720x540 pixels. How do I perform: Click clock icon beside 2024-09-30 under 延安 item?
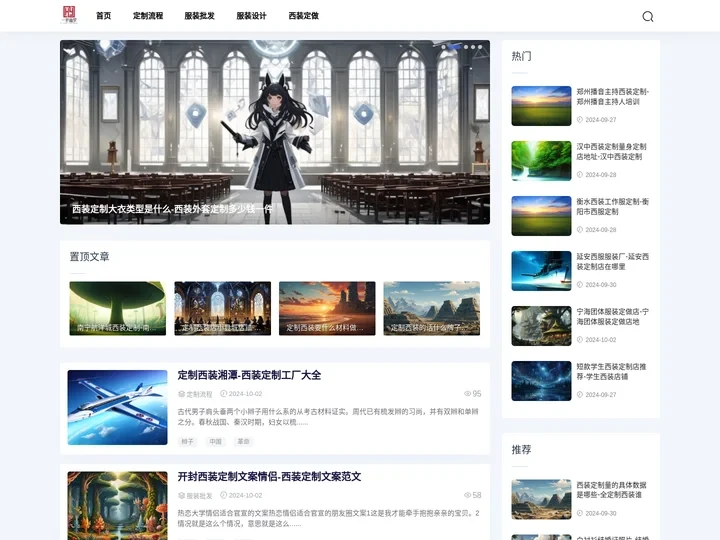point(580,285)
